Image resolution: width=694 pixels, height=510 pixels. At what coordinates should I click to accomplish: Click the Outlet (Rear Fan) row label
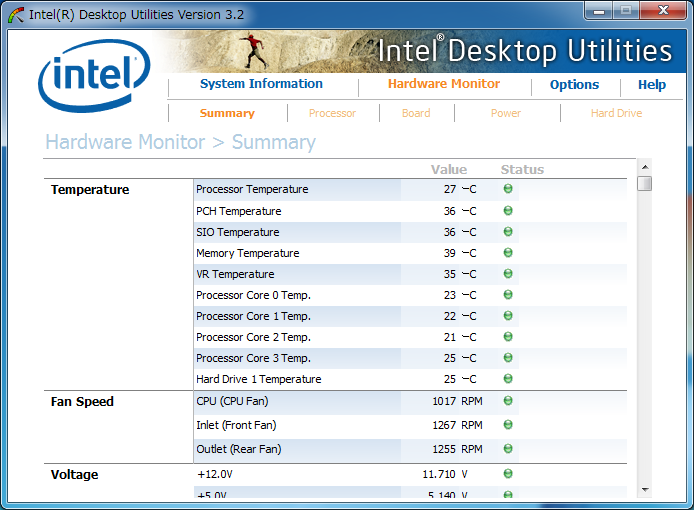(x=239, y=449)
